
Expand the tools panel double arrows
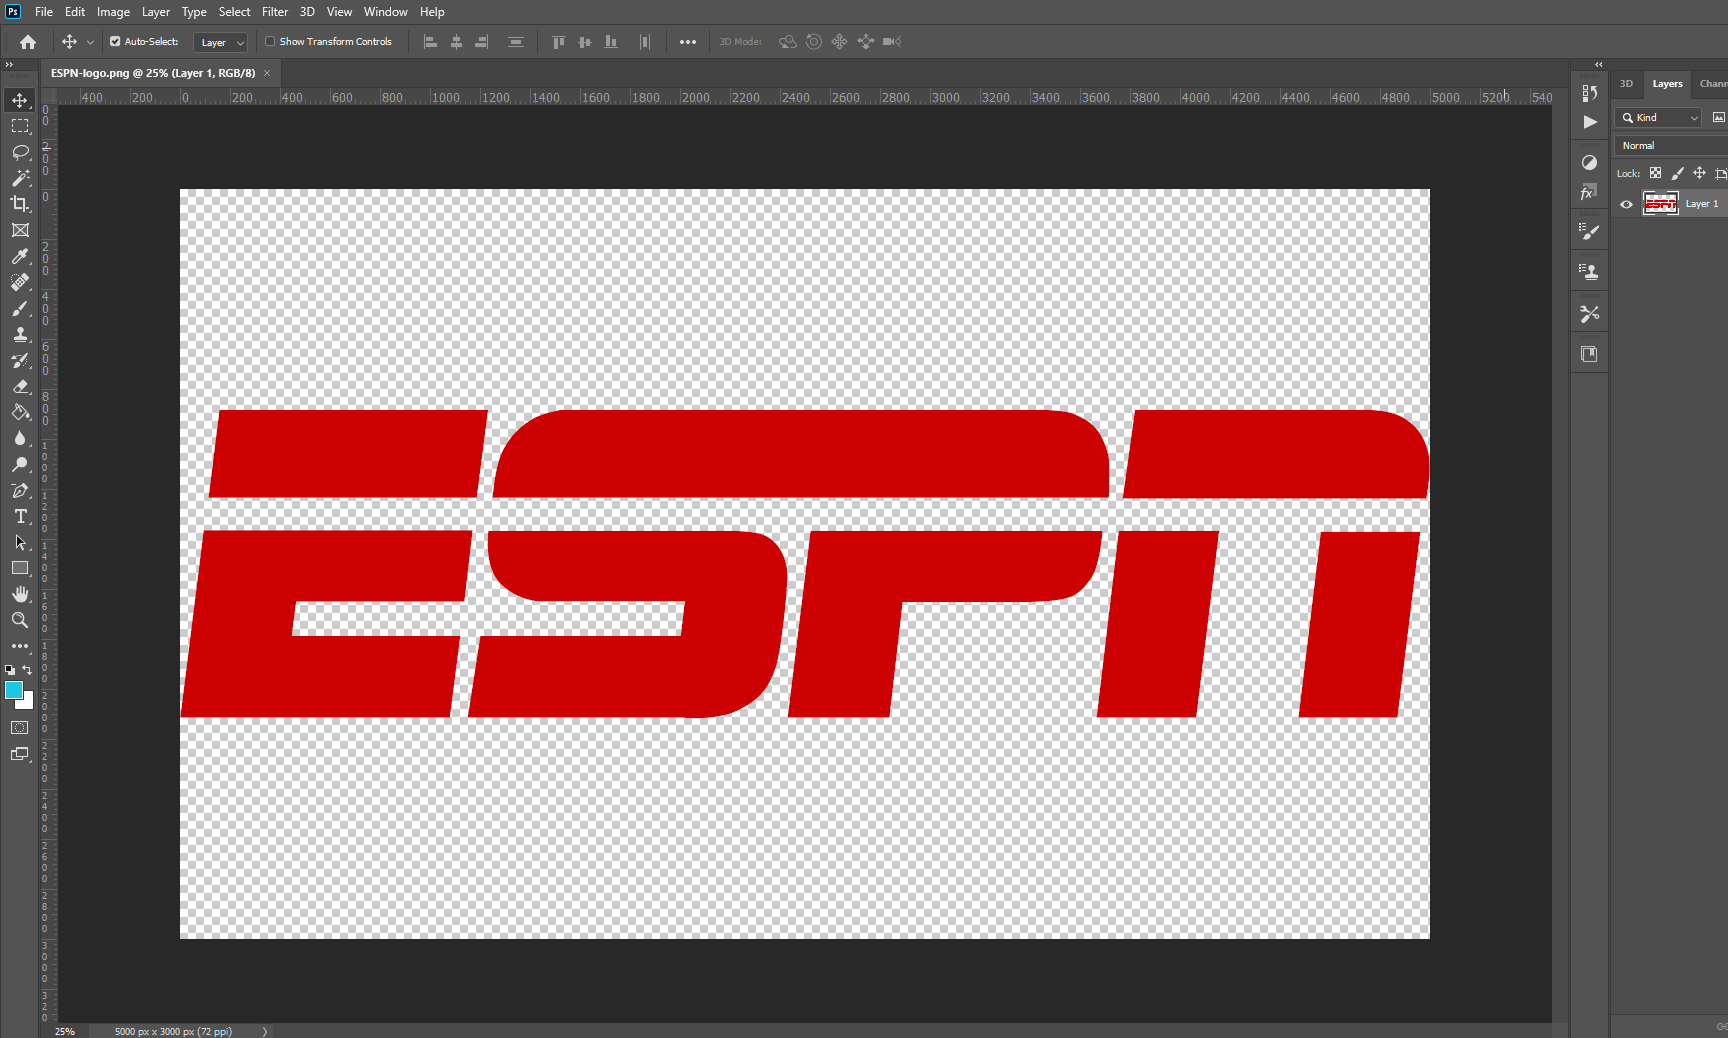[x=9, y=64]
